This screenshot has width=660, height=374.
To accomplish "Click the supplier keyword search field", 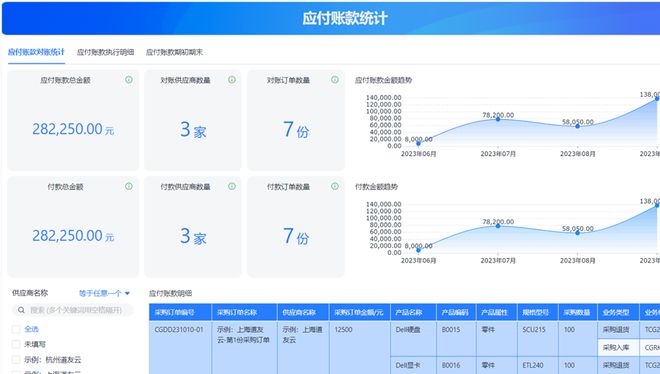I will [72, 310].
